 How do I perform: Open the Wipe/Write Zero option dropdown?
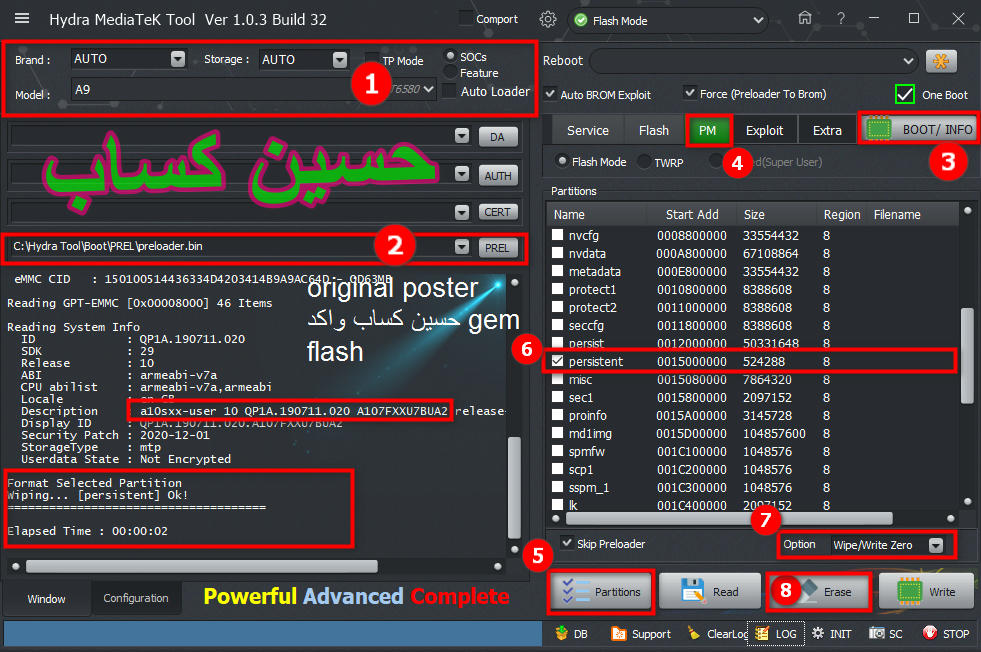(x=936, y=545)
